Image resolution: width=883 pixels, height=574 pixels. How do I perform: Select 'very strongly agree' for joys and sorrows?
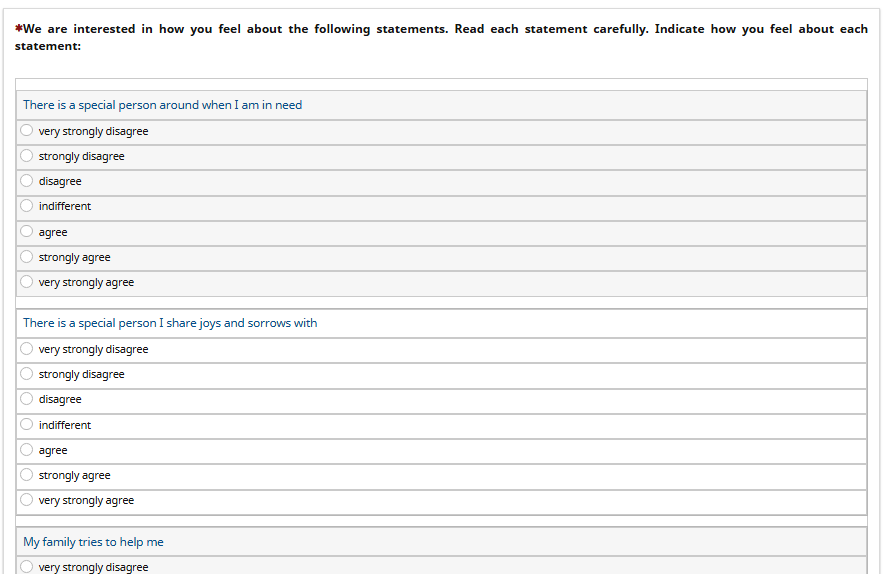click(27, 500)
